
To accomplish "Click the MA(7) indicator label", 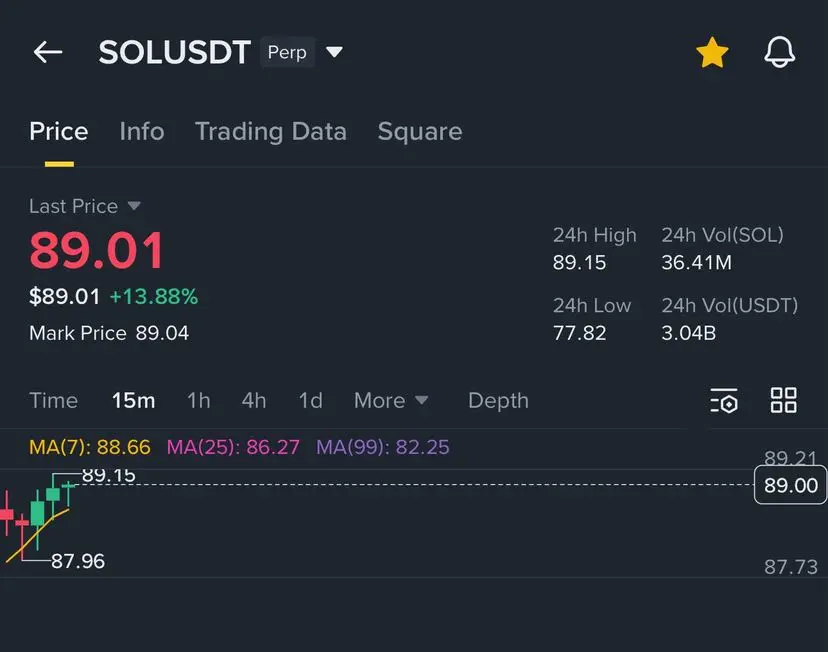I will click(90, 447).
